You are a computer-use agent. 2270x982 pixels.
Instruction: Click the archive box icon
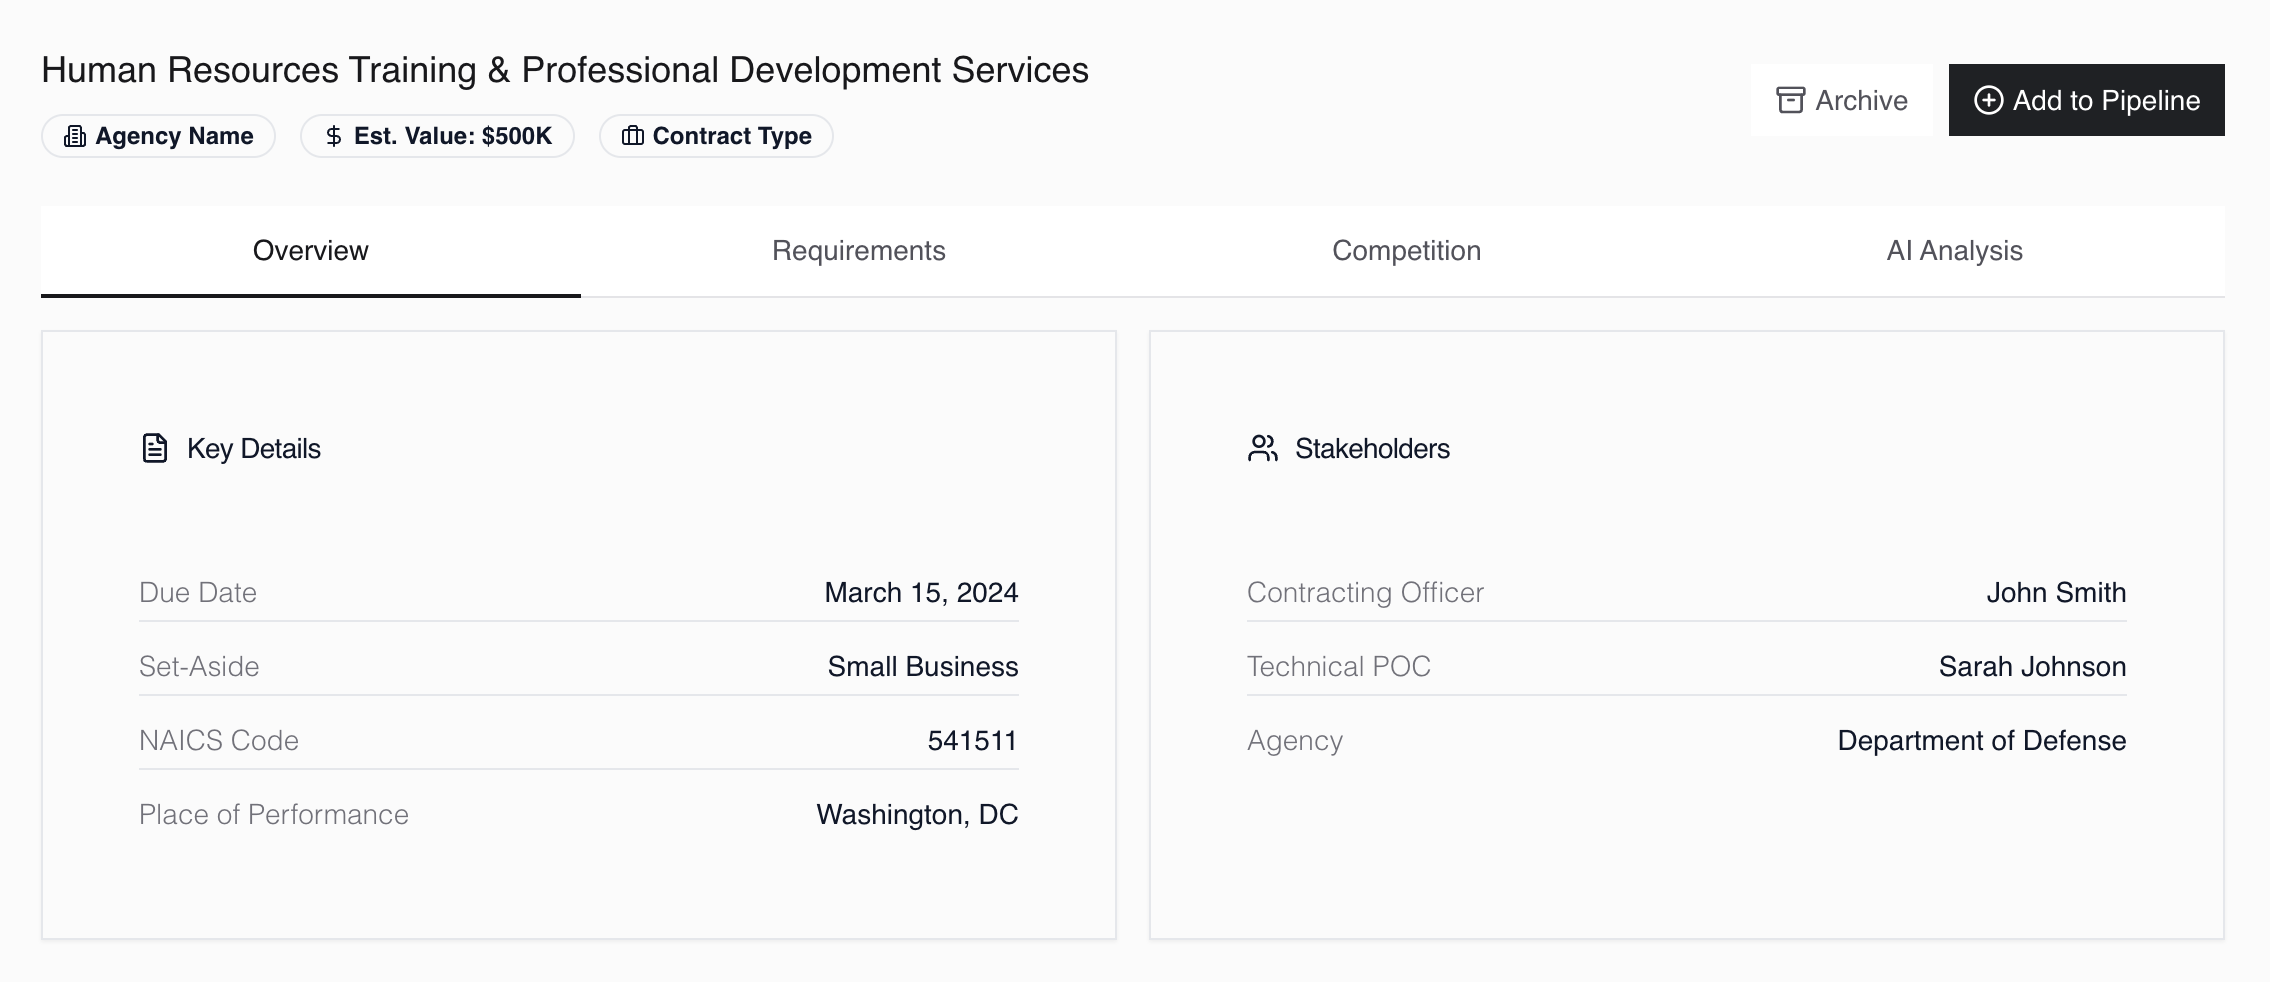1790,100
